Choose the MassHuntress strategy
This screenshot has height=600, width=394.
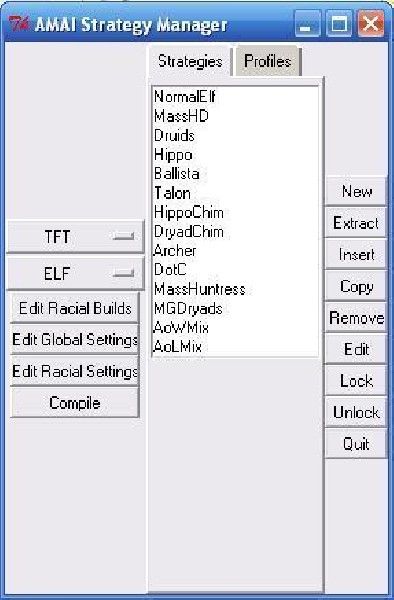point(199,289)
